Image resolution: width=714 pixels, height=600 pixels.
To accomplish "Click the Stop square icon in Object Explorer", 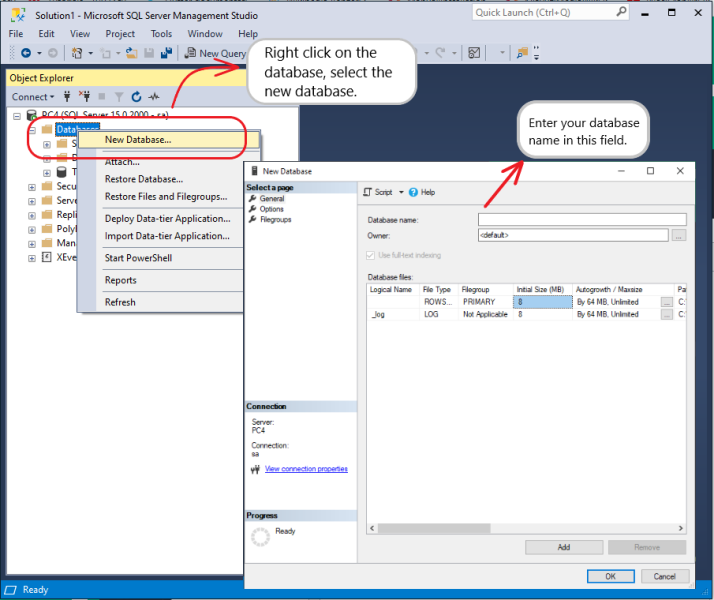I will tap(102, 97).
